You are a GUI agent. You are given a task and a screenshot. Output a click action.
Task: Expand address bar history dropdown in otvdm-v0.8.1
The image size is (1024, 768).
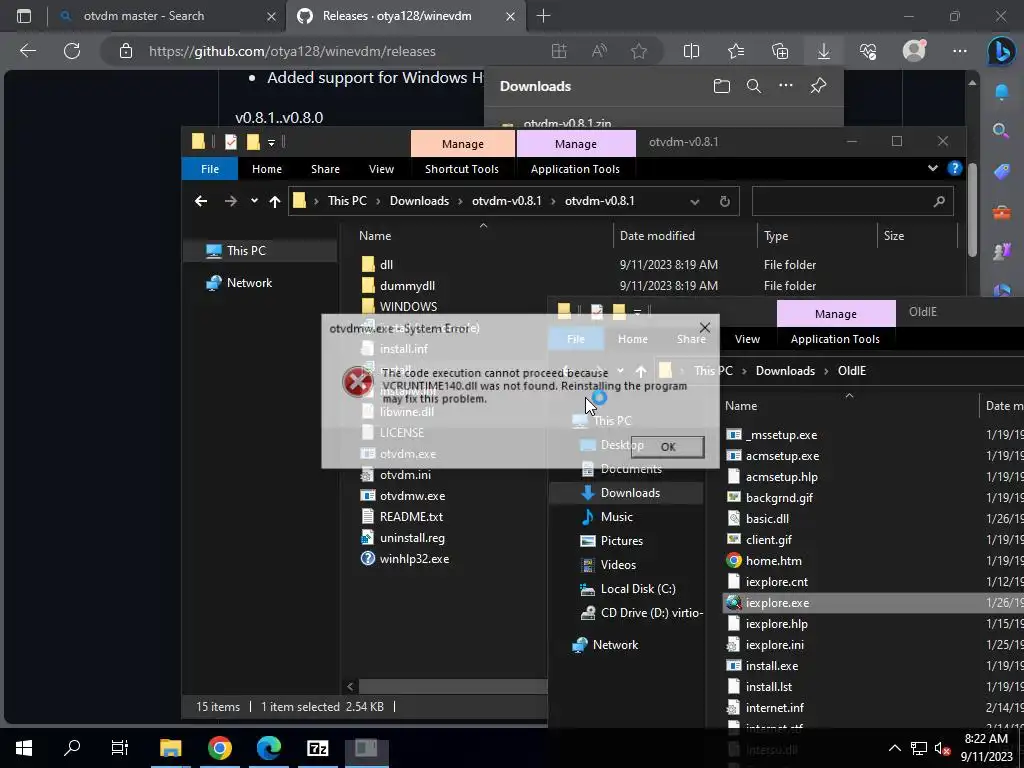tap(695, 202)
